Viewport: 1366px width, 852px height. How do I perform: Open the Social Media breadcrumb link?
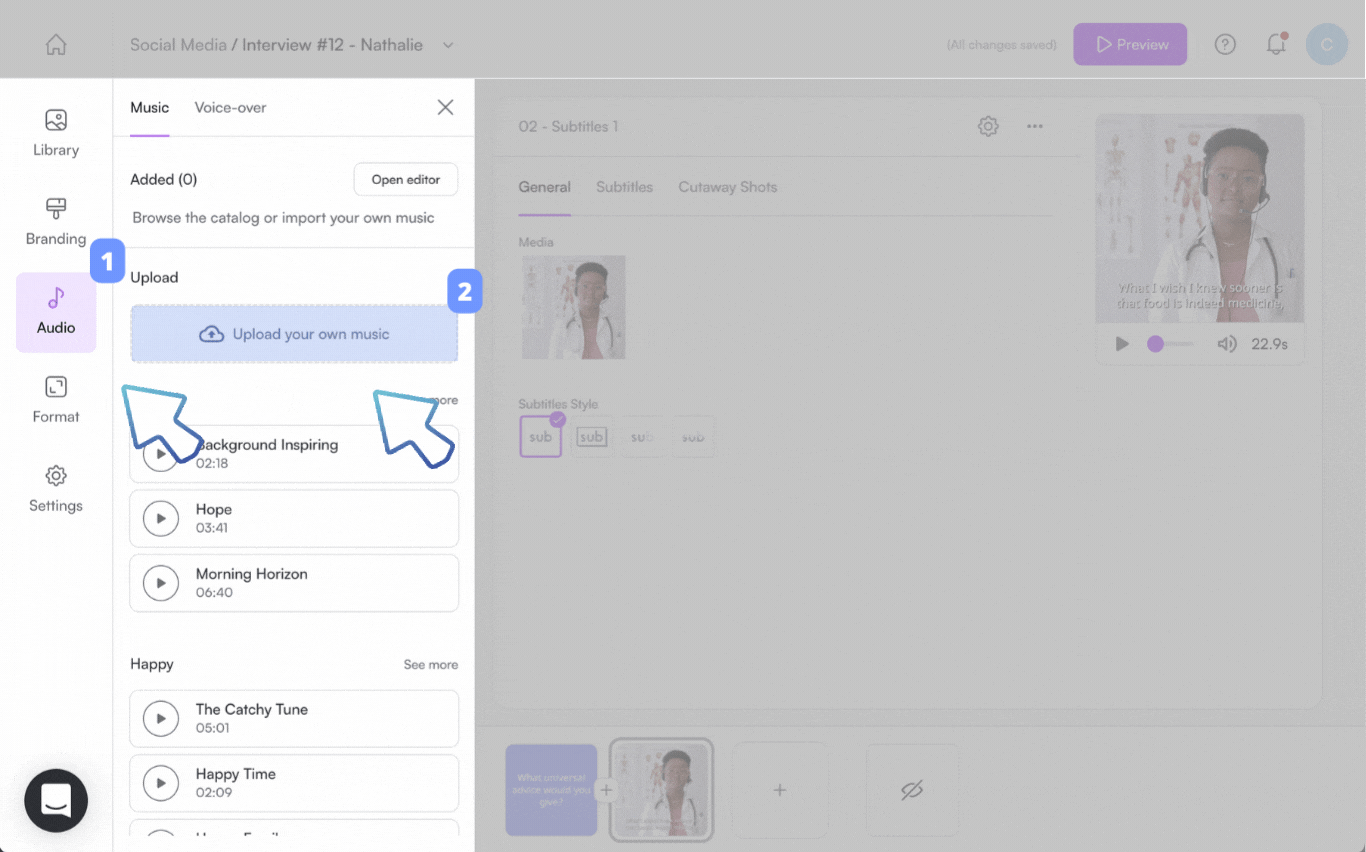click(177, 45)
